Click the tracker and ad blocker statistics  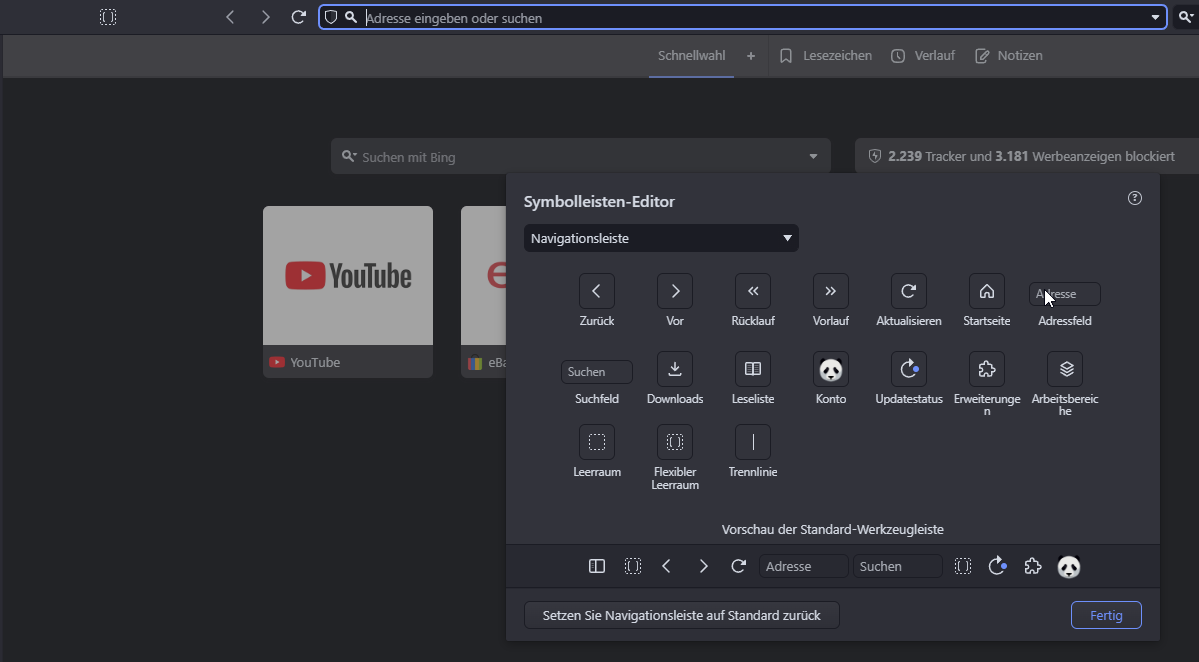coord(1025,157)
